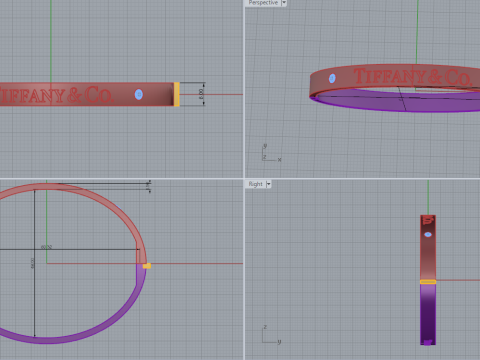Open the Perspective viewport title menu

click(263, 3)
